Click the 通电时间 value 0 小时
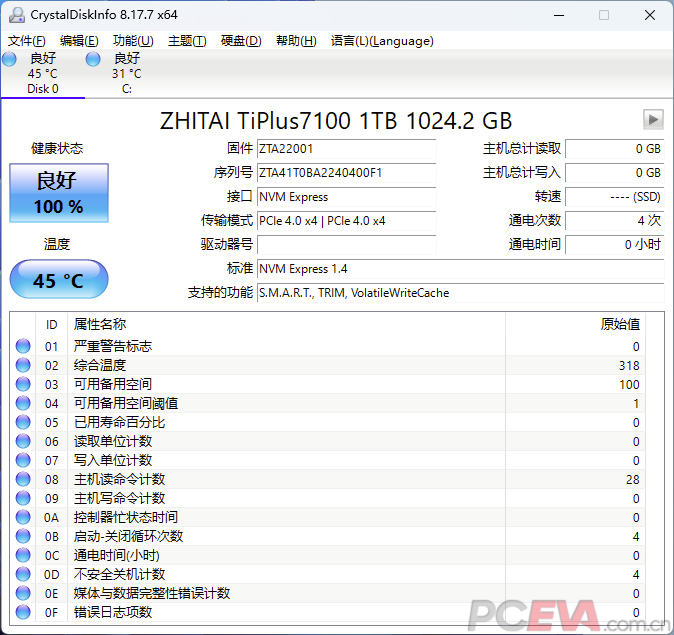 click(x=615, y=245)
